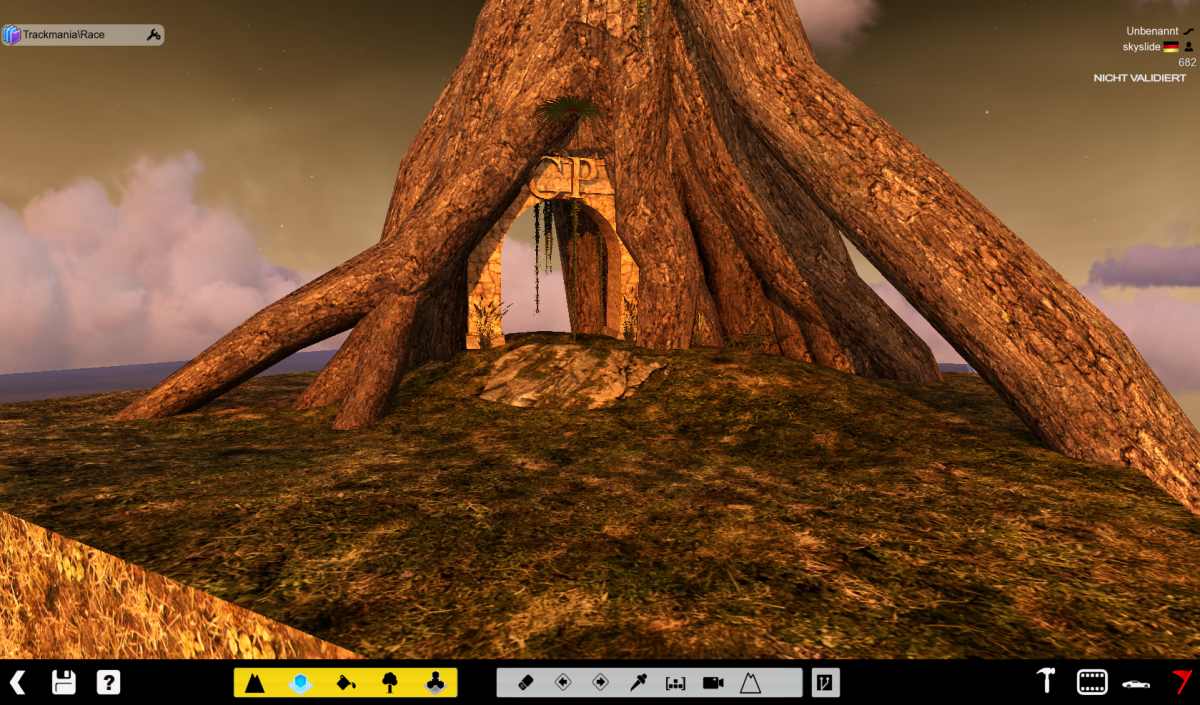This screenshot has height=705, width=1200.
Task: Select the tree decoration tool
Action: tap(390, 683)
